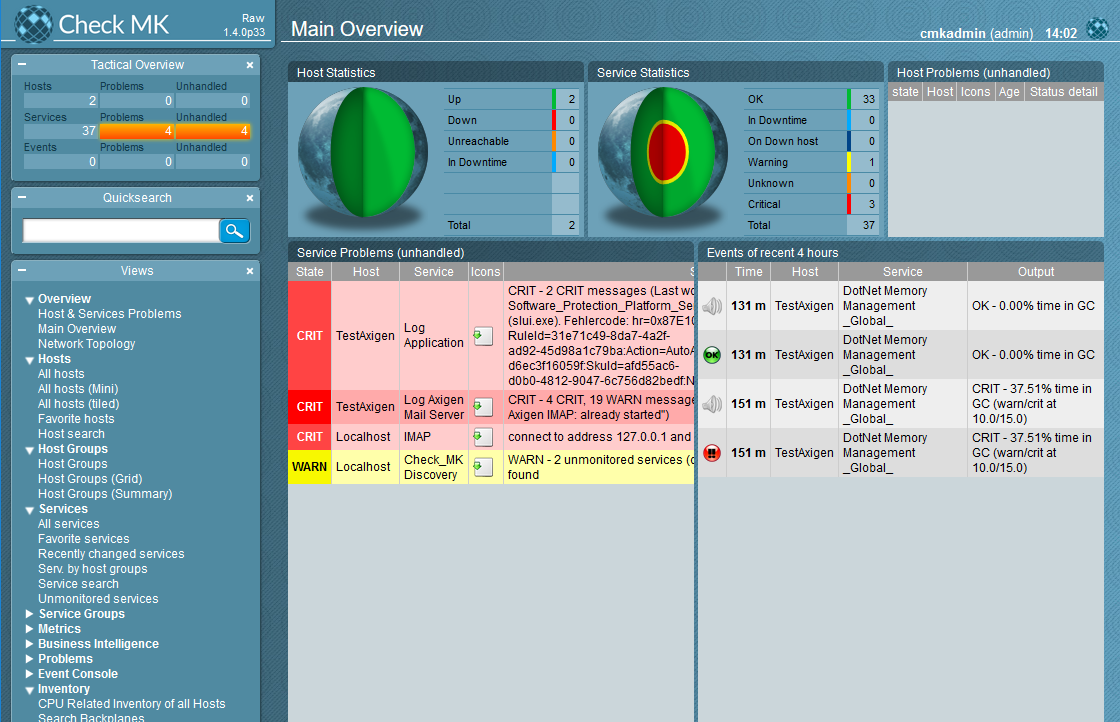Sort events by Time column header

click(x=748, y=272)
